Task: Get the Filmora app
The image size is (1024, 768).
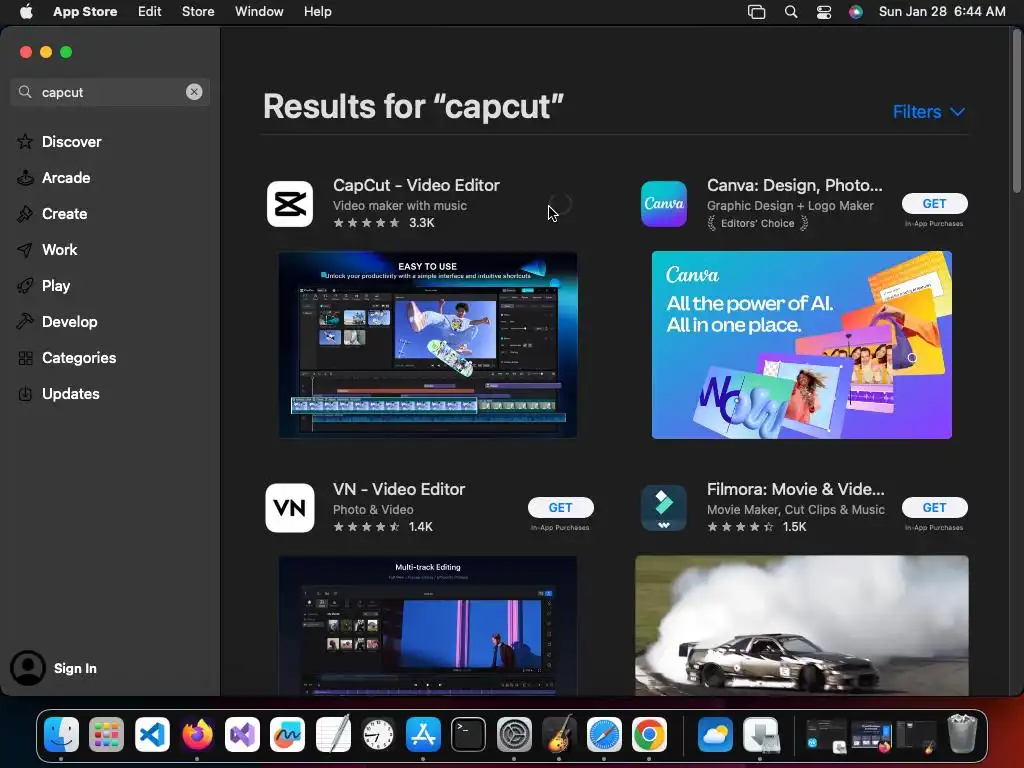Action: (935, 507)
